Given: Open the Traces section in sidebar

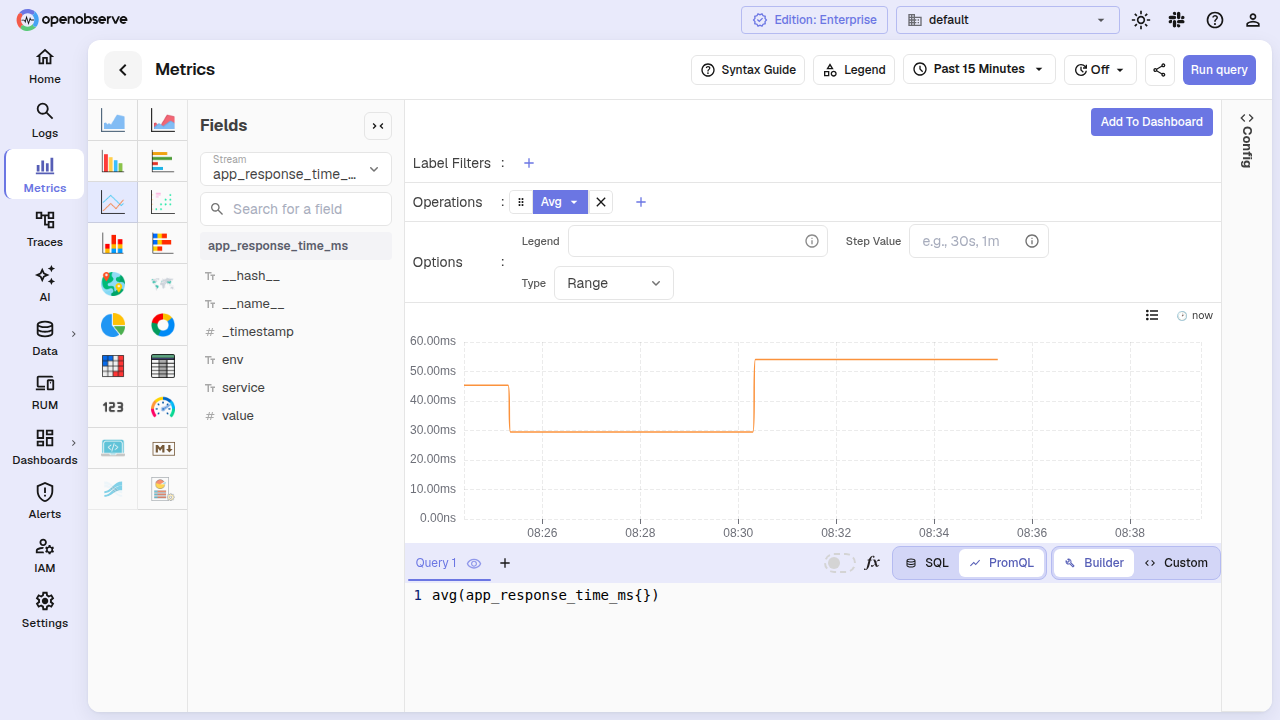Looking at the screenshot, I should point(45,229).
